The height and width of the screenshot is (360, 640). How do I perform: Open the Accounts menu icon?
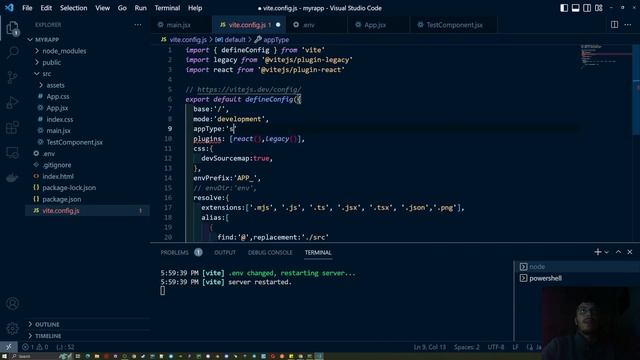[13, 303]
